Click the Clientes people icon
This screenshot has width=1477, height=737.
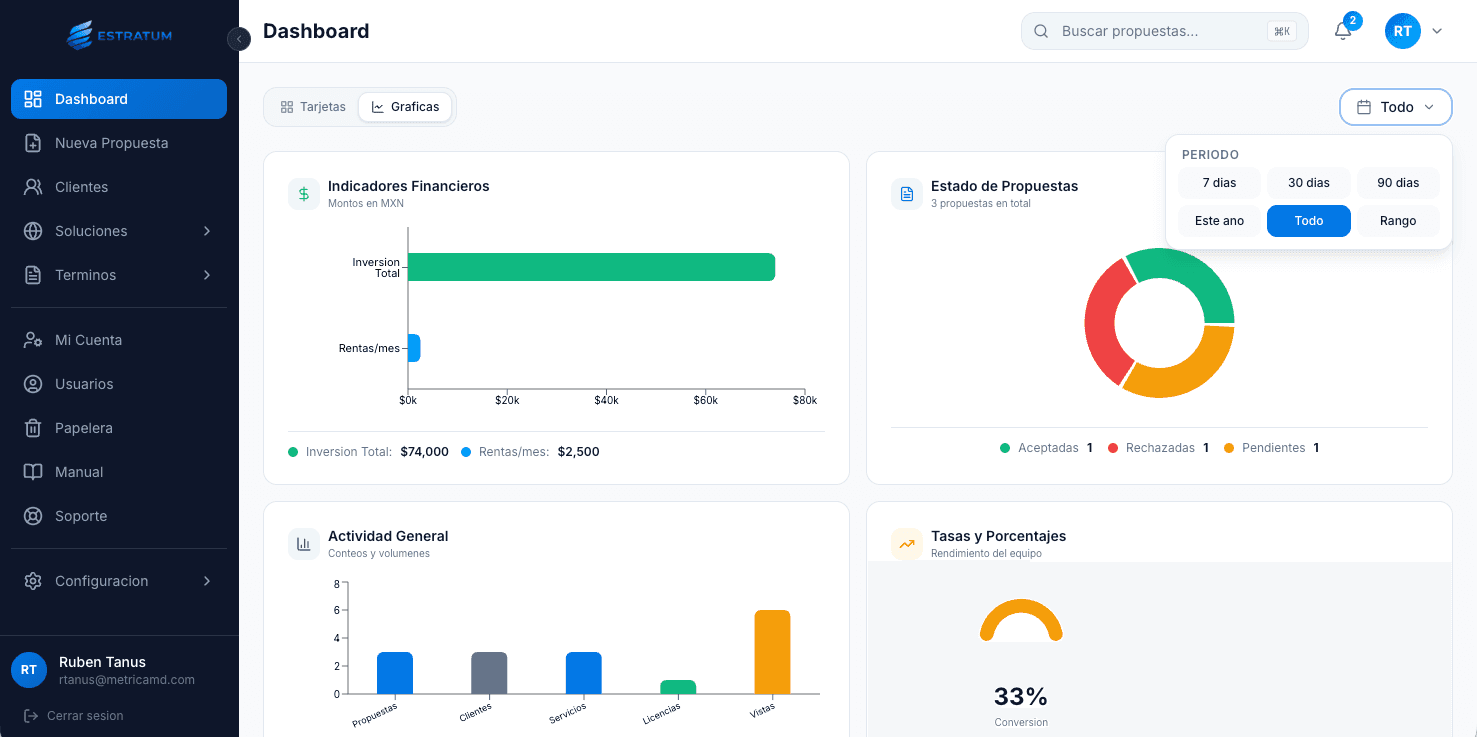click(33, 187)
